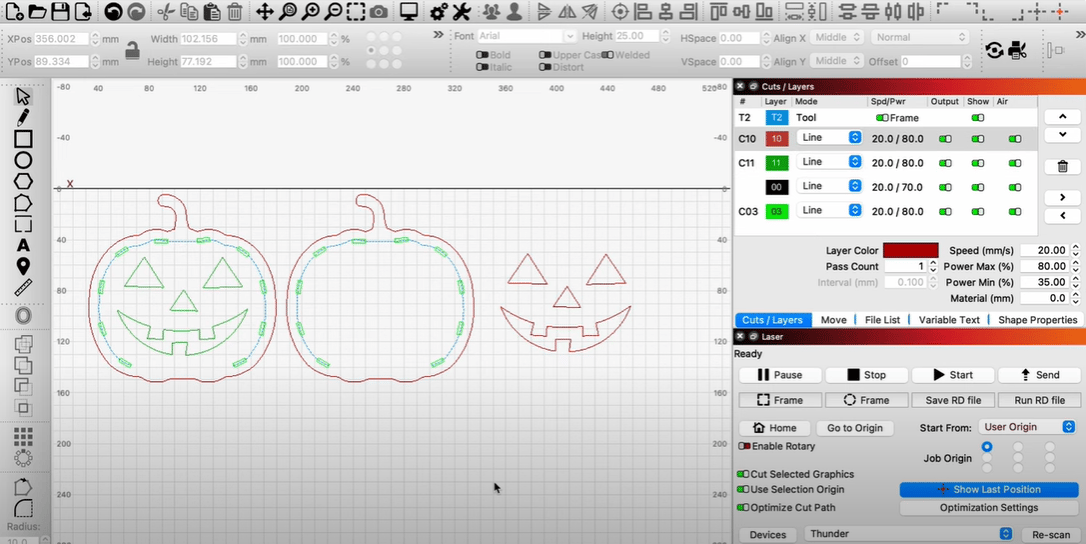
Task: Open Settings with the gears icon
Action: click(439, 11)
